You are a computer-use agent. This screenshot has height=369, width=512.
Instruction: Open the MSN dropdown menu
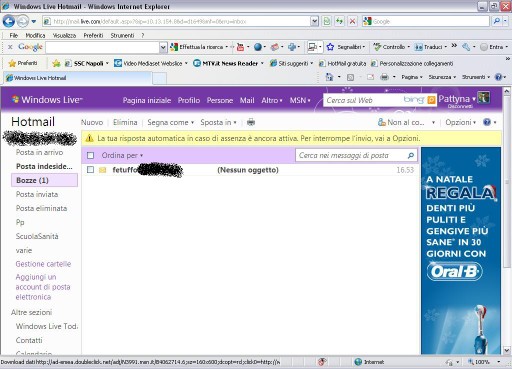pyautogui.click(x=300, y=100)
